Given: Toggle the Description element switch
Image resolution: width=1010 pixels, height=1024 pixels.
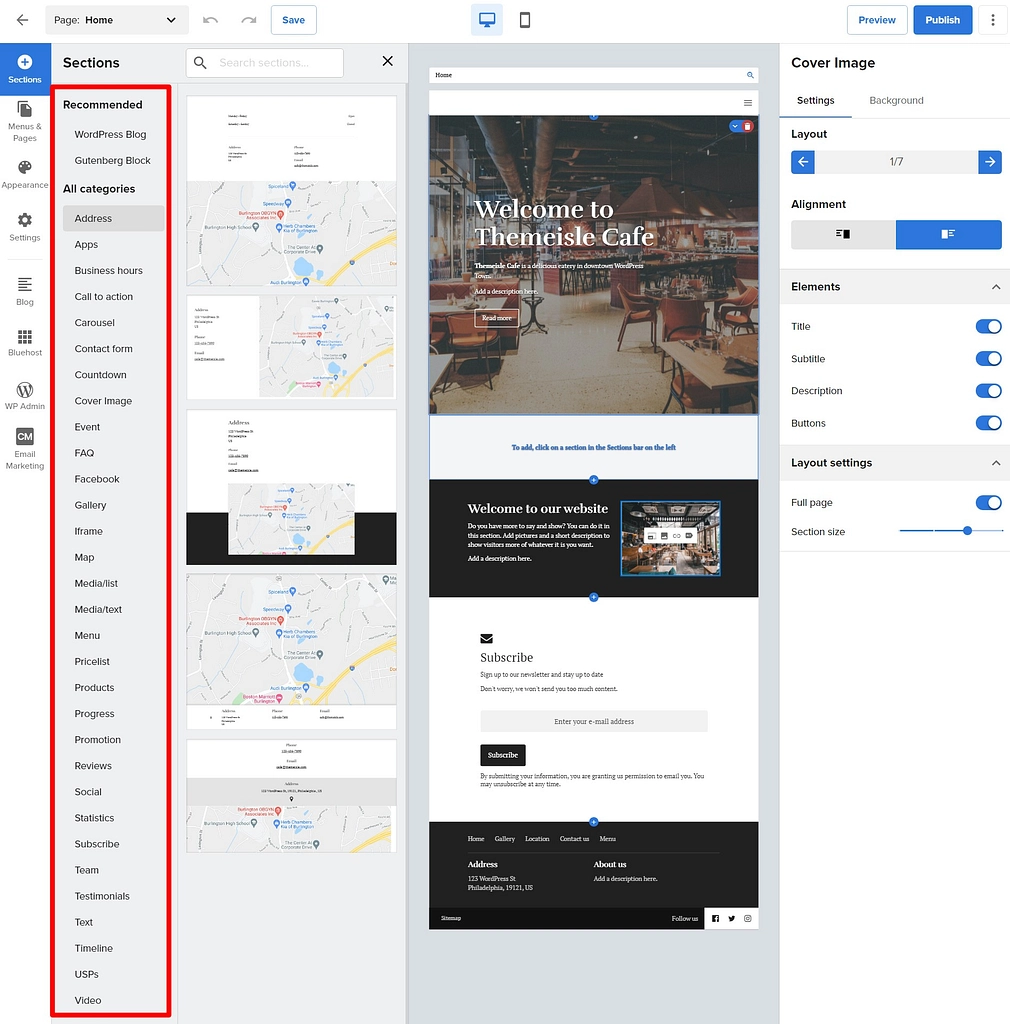Looking at the screenshot, I should [988, 391].
